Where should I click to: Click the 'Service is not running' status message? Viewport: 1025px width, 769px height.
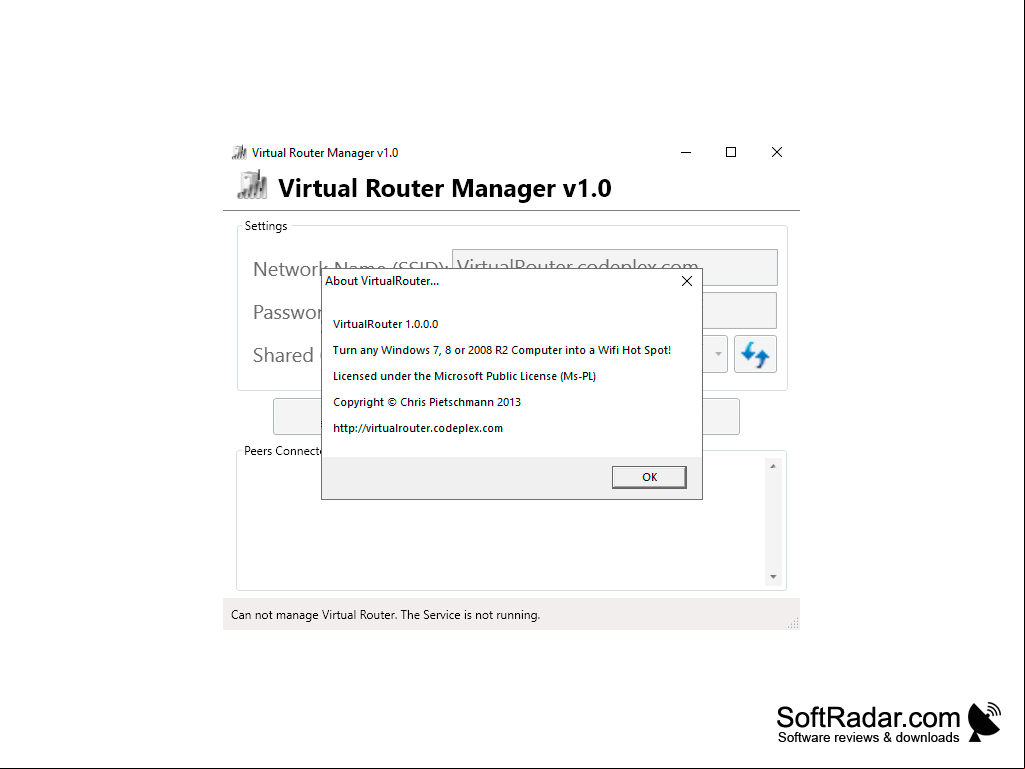click(386, 615)
